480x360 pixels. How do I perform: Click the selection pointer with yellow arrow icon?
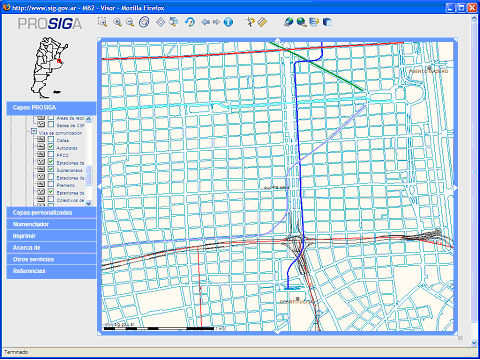click(250, 22)
